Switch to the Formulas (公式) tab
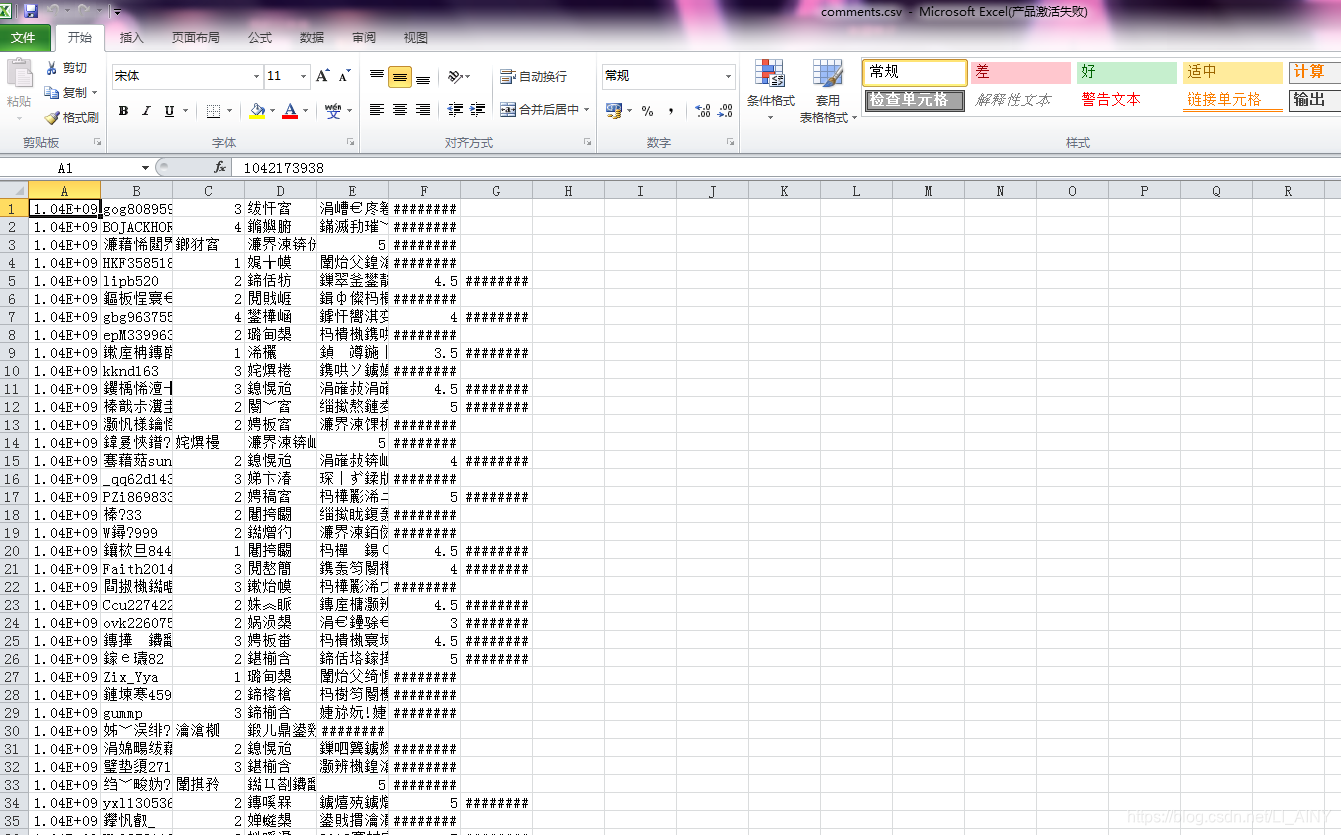The height and width of the screenshot is (835, 1341). click(260, 38)
